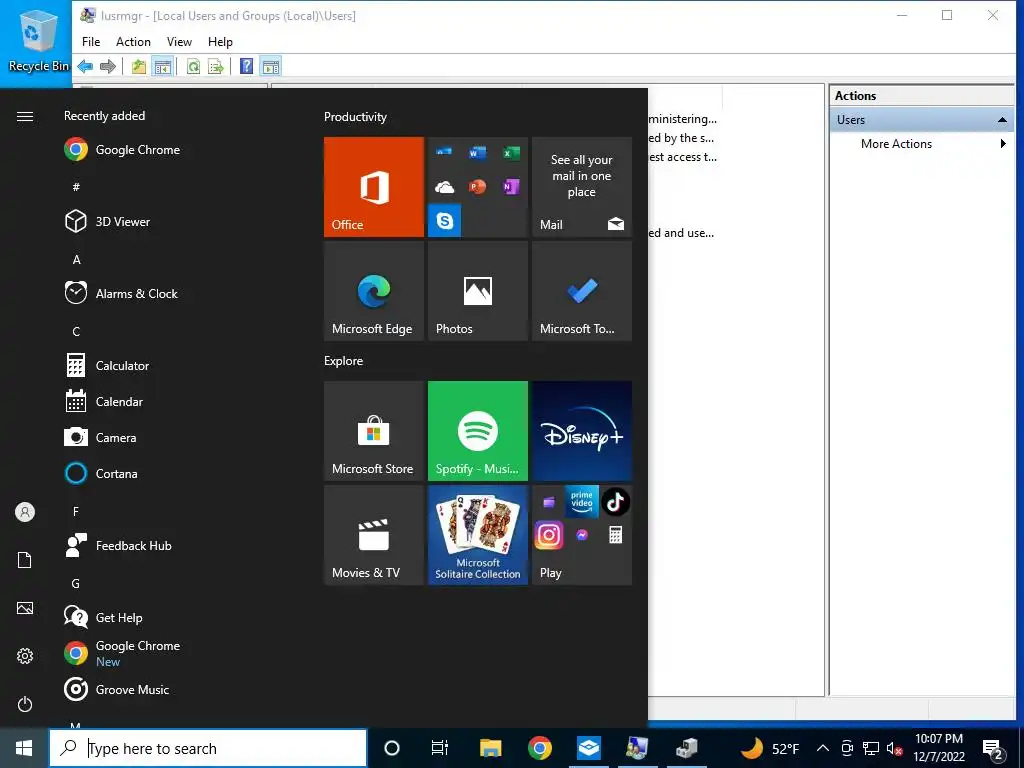The height and width of the screenshot is (768, 1024).
Task: Open the Photos tile
Action: (x=477, y=291)
